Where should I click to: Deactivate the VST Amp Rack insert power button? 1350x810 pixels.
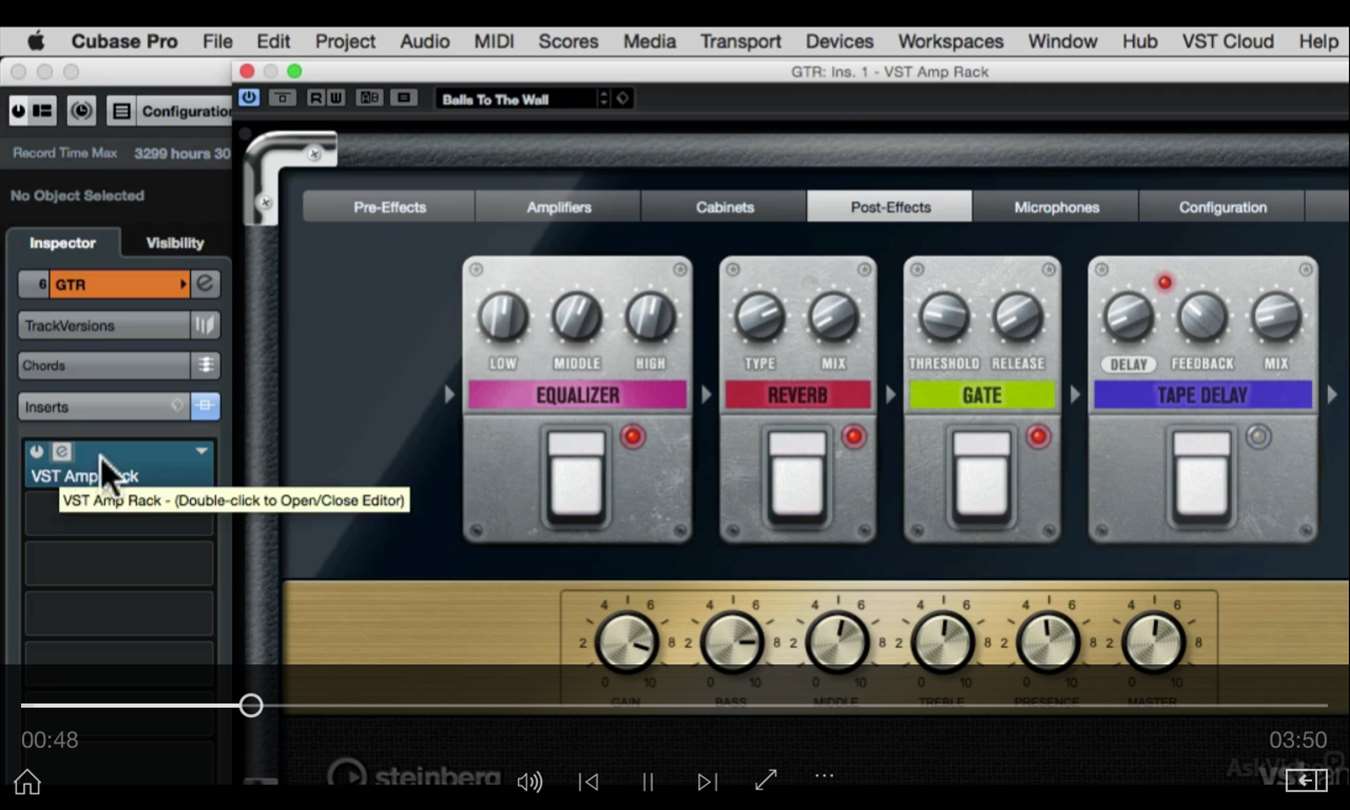tap(37, 452)
